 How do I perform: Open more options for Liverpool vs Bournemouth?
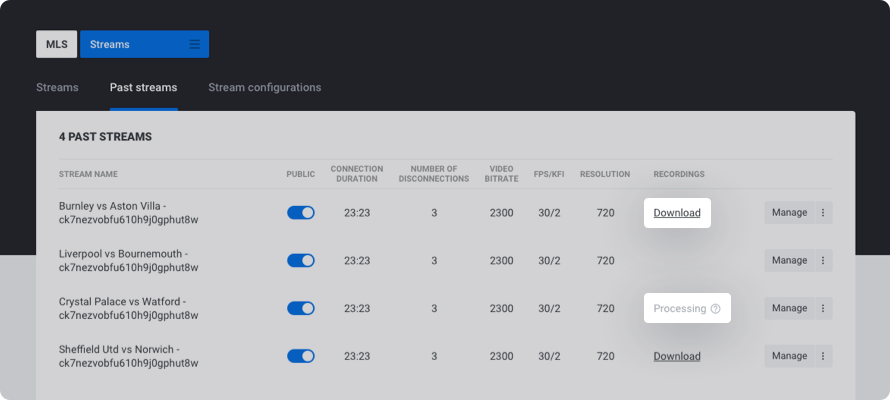point(823,260)
